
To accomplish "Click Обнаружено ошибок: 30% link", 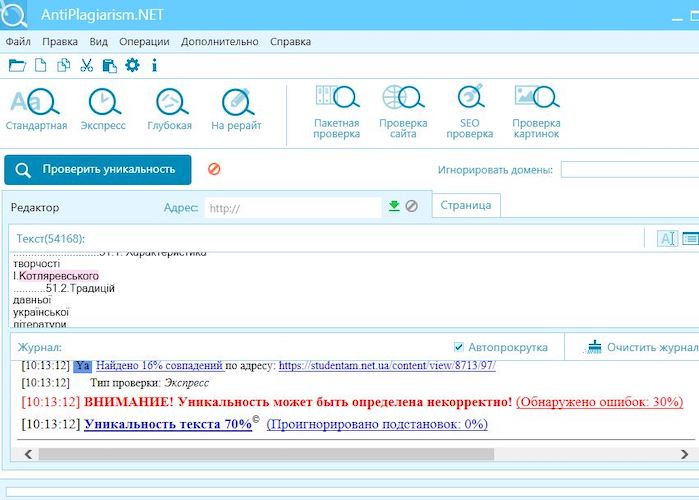I will tap(600, 402).
